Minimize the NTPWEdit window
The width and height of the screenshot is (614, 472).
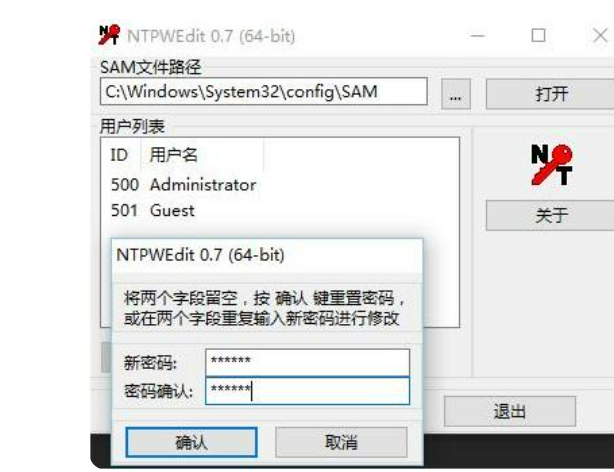point(477,36)
